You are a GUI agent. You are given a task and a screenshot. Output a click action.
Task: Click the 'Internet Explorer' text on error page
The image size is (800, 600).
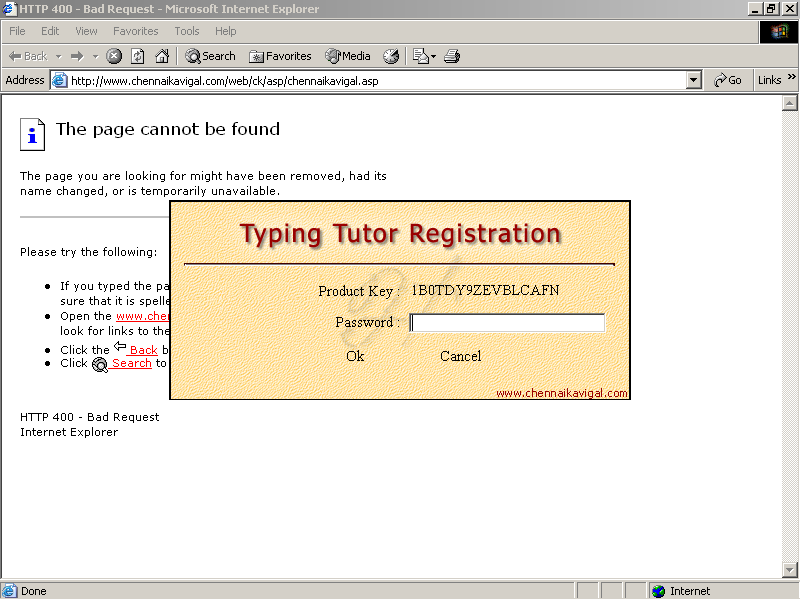pos(69,432)
